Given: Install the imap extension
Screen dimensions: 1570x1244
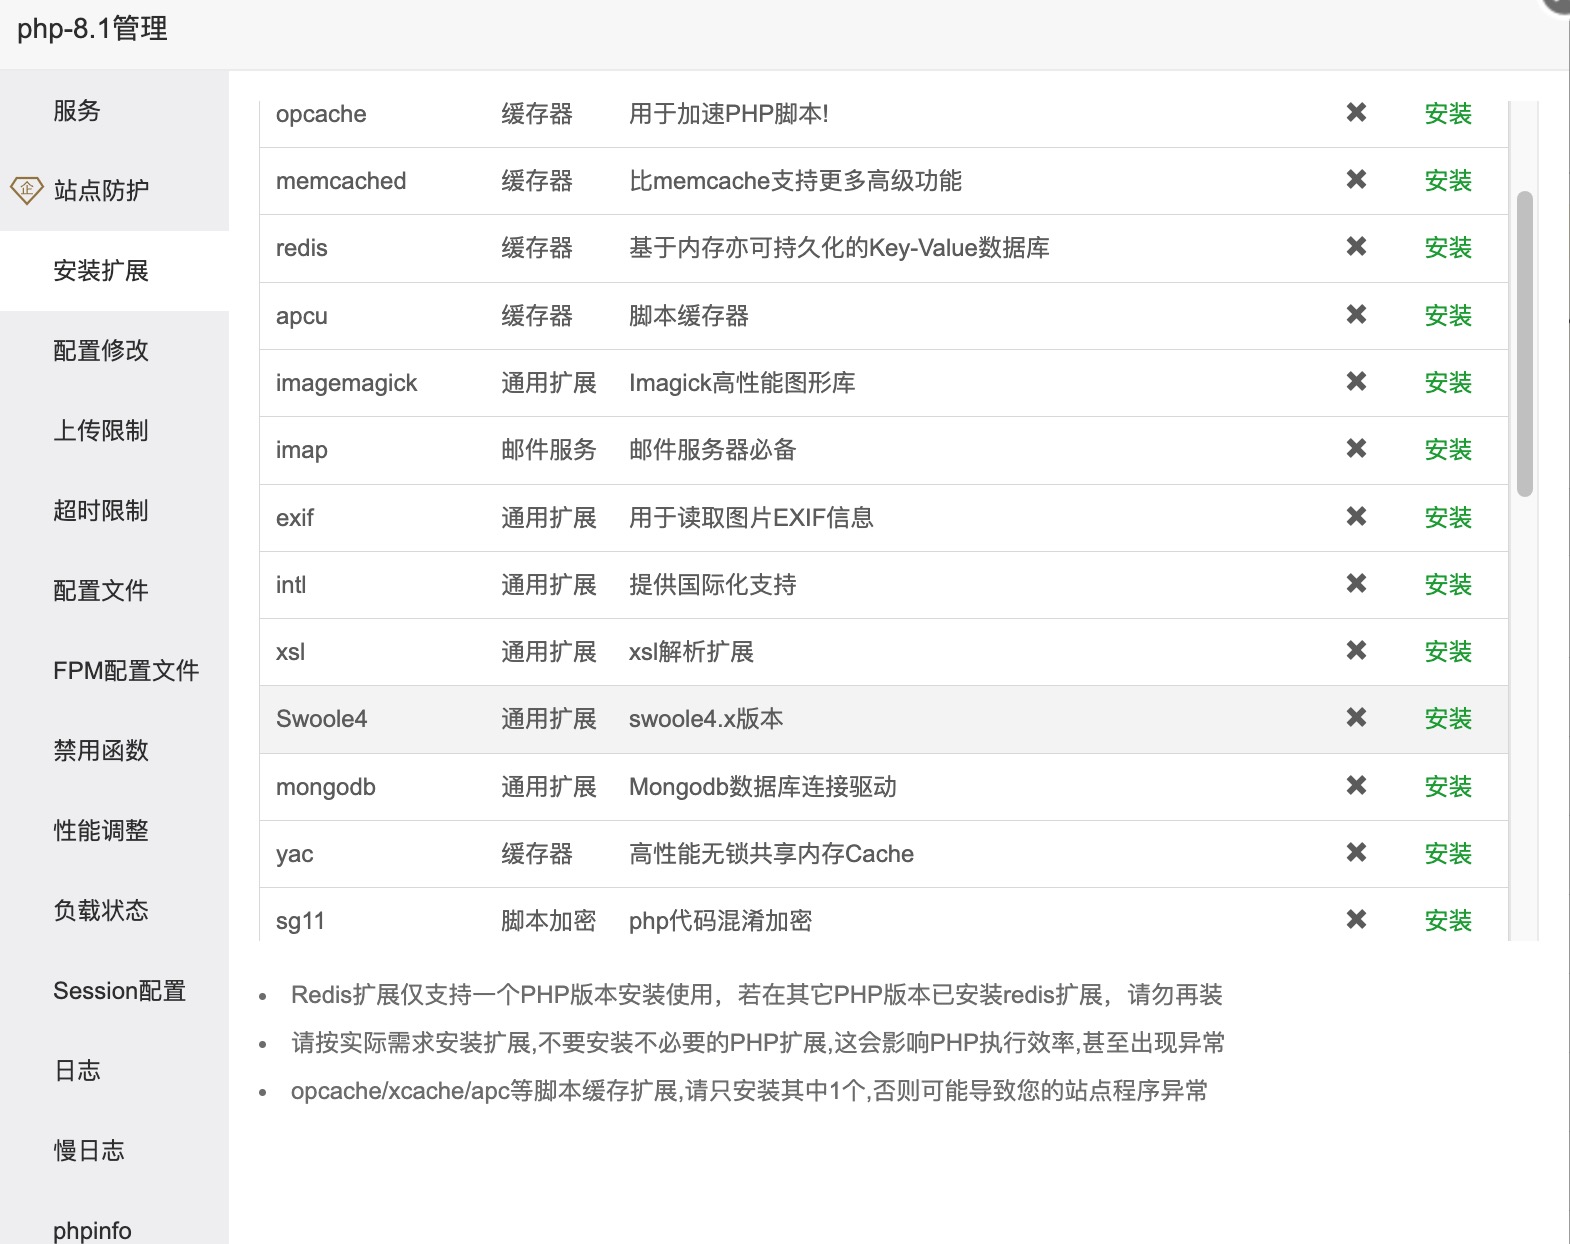Looking at the screenshot, I should coord(1448,450).
